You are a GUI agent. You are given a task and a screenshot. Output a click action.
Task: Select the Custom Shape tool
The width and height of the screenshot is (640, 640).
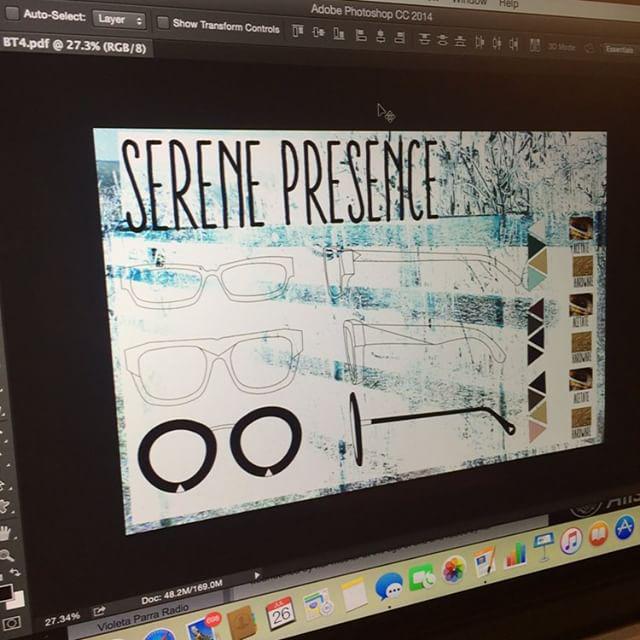(5, 507)
